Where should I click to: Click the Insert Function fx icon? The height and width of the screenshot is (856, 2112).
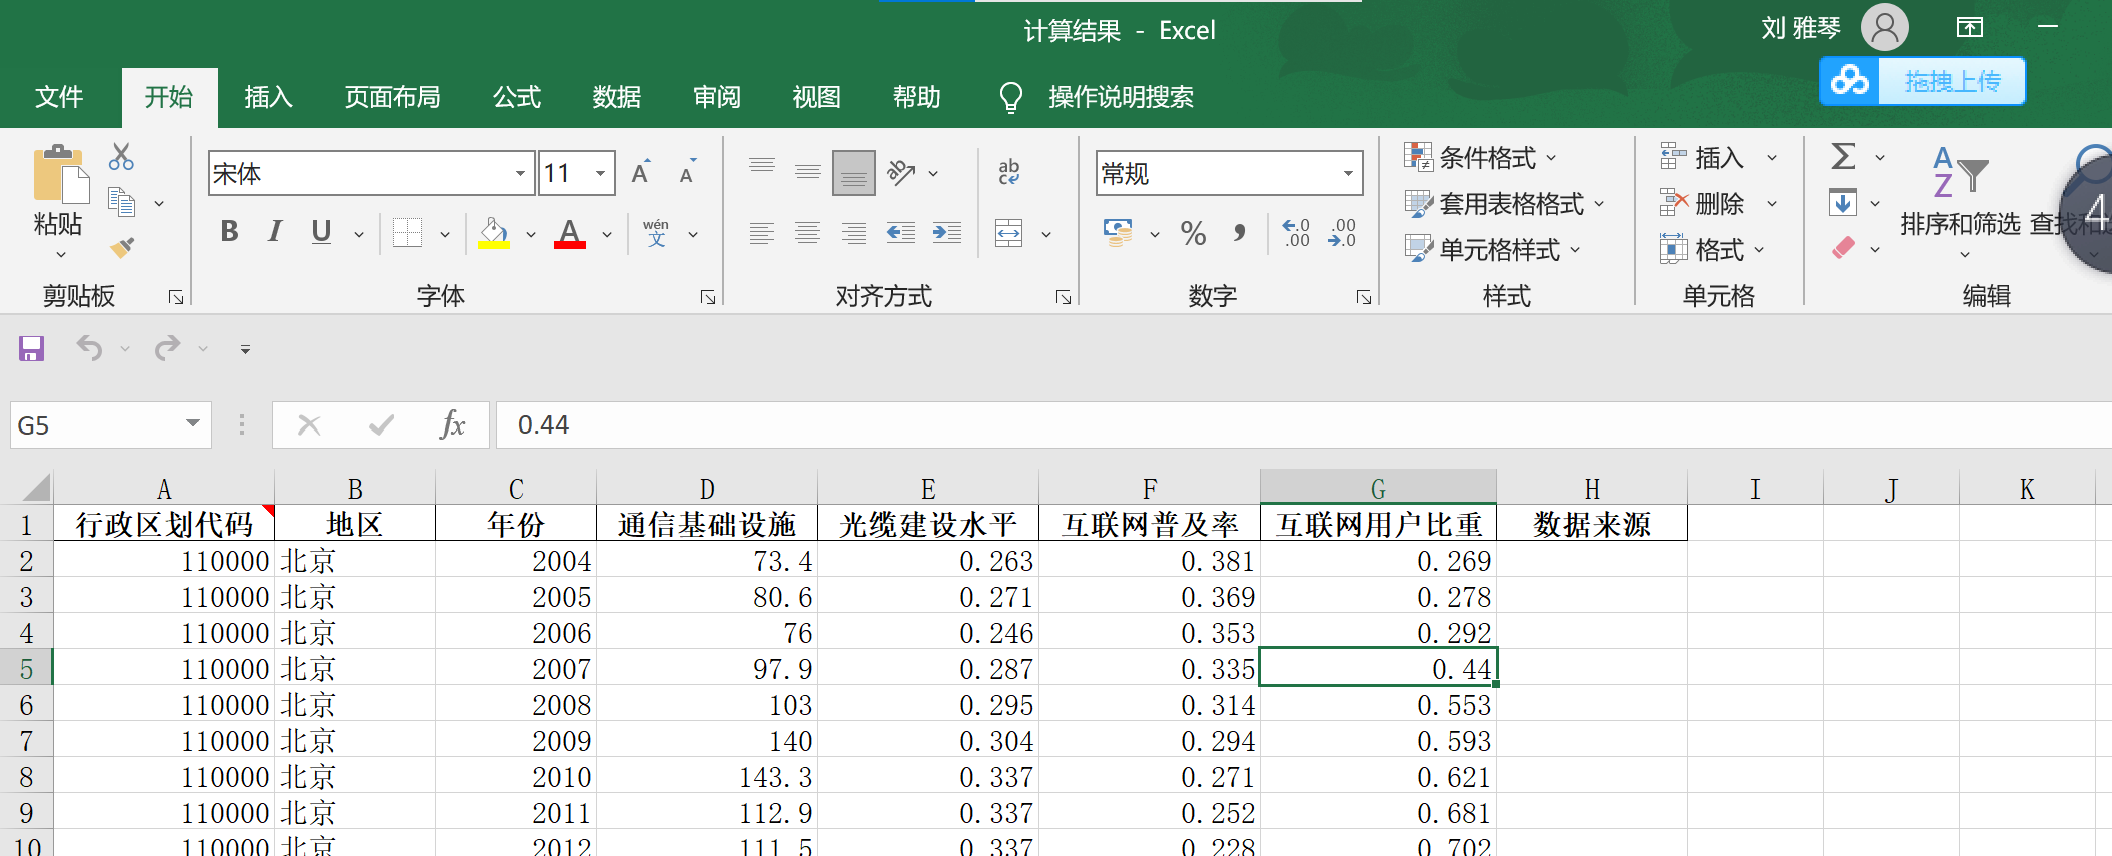coord(452,425)
